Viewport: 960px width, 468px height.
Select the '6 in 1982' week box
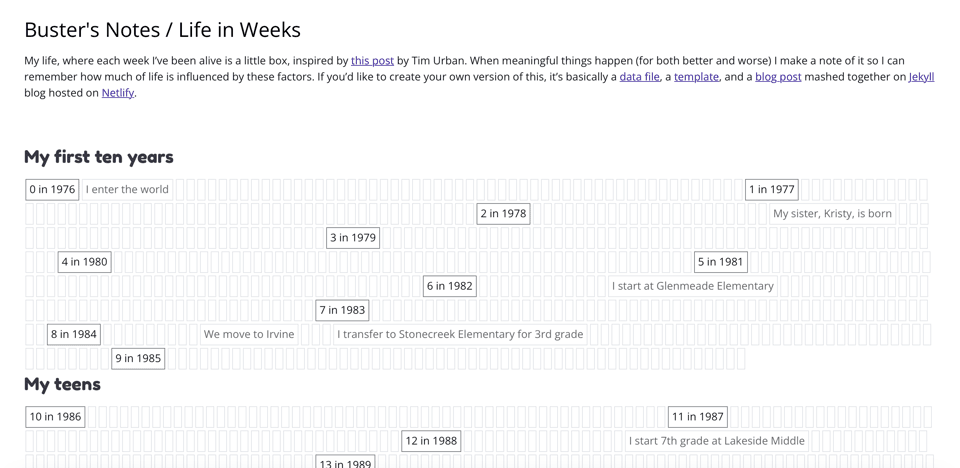tap(449, 286)
